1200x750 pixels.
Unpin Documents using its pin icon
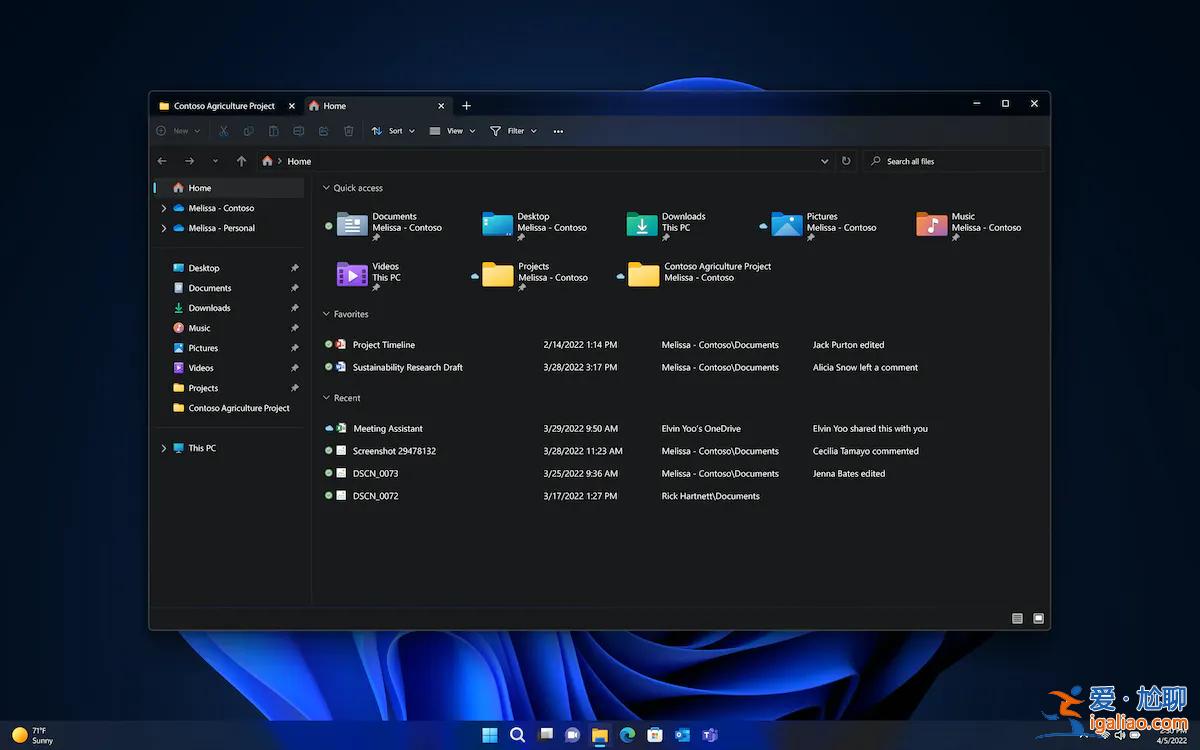(x=293, y=288)
